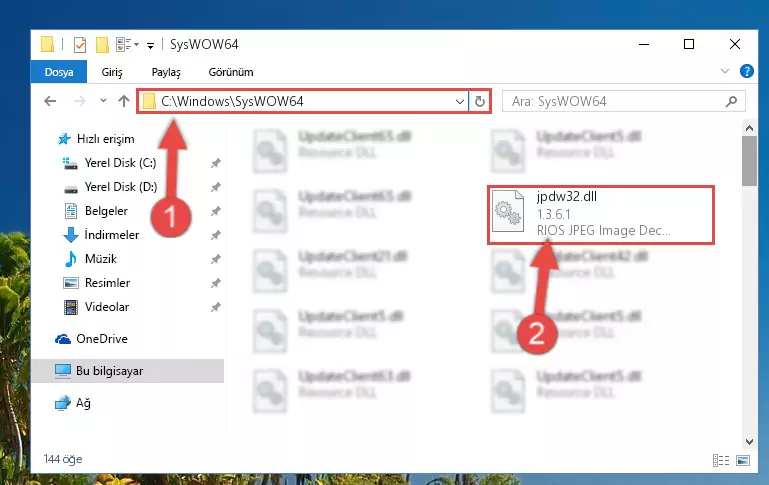This screenshot has height=485, width=769.
Task: Click the pin icon beside Belgeler
Action: click(x=215, y=211)
